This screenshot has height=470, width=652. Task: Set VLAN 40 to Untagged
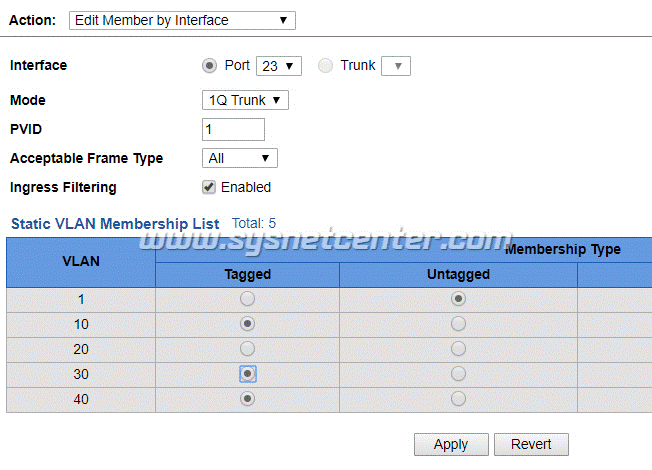[x=458, y=399]
